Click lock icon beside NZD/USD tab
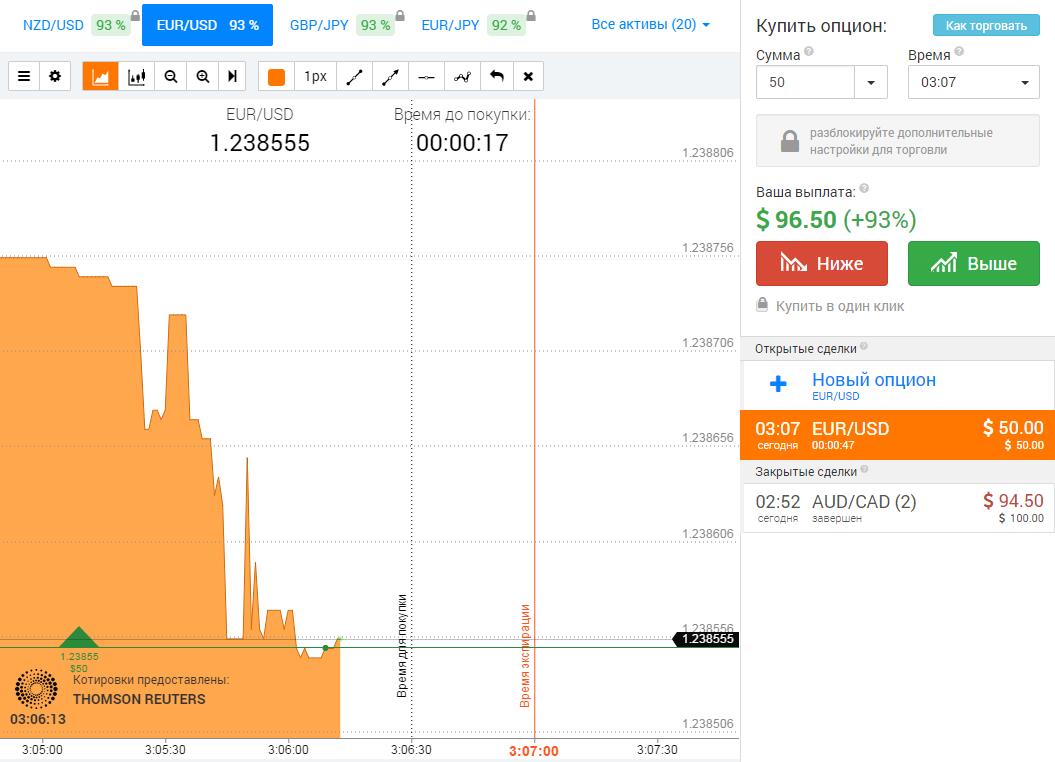Screen dimensions: 1055x762 (135, 15)
